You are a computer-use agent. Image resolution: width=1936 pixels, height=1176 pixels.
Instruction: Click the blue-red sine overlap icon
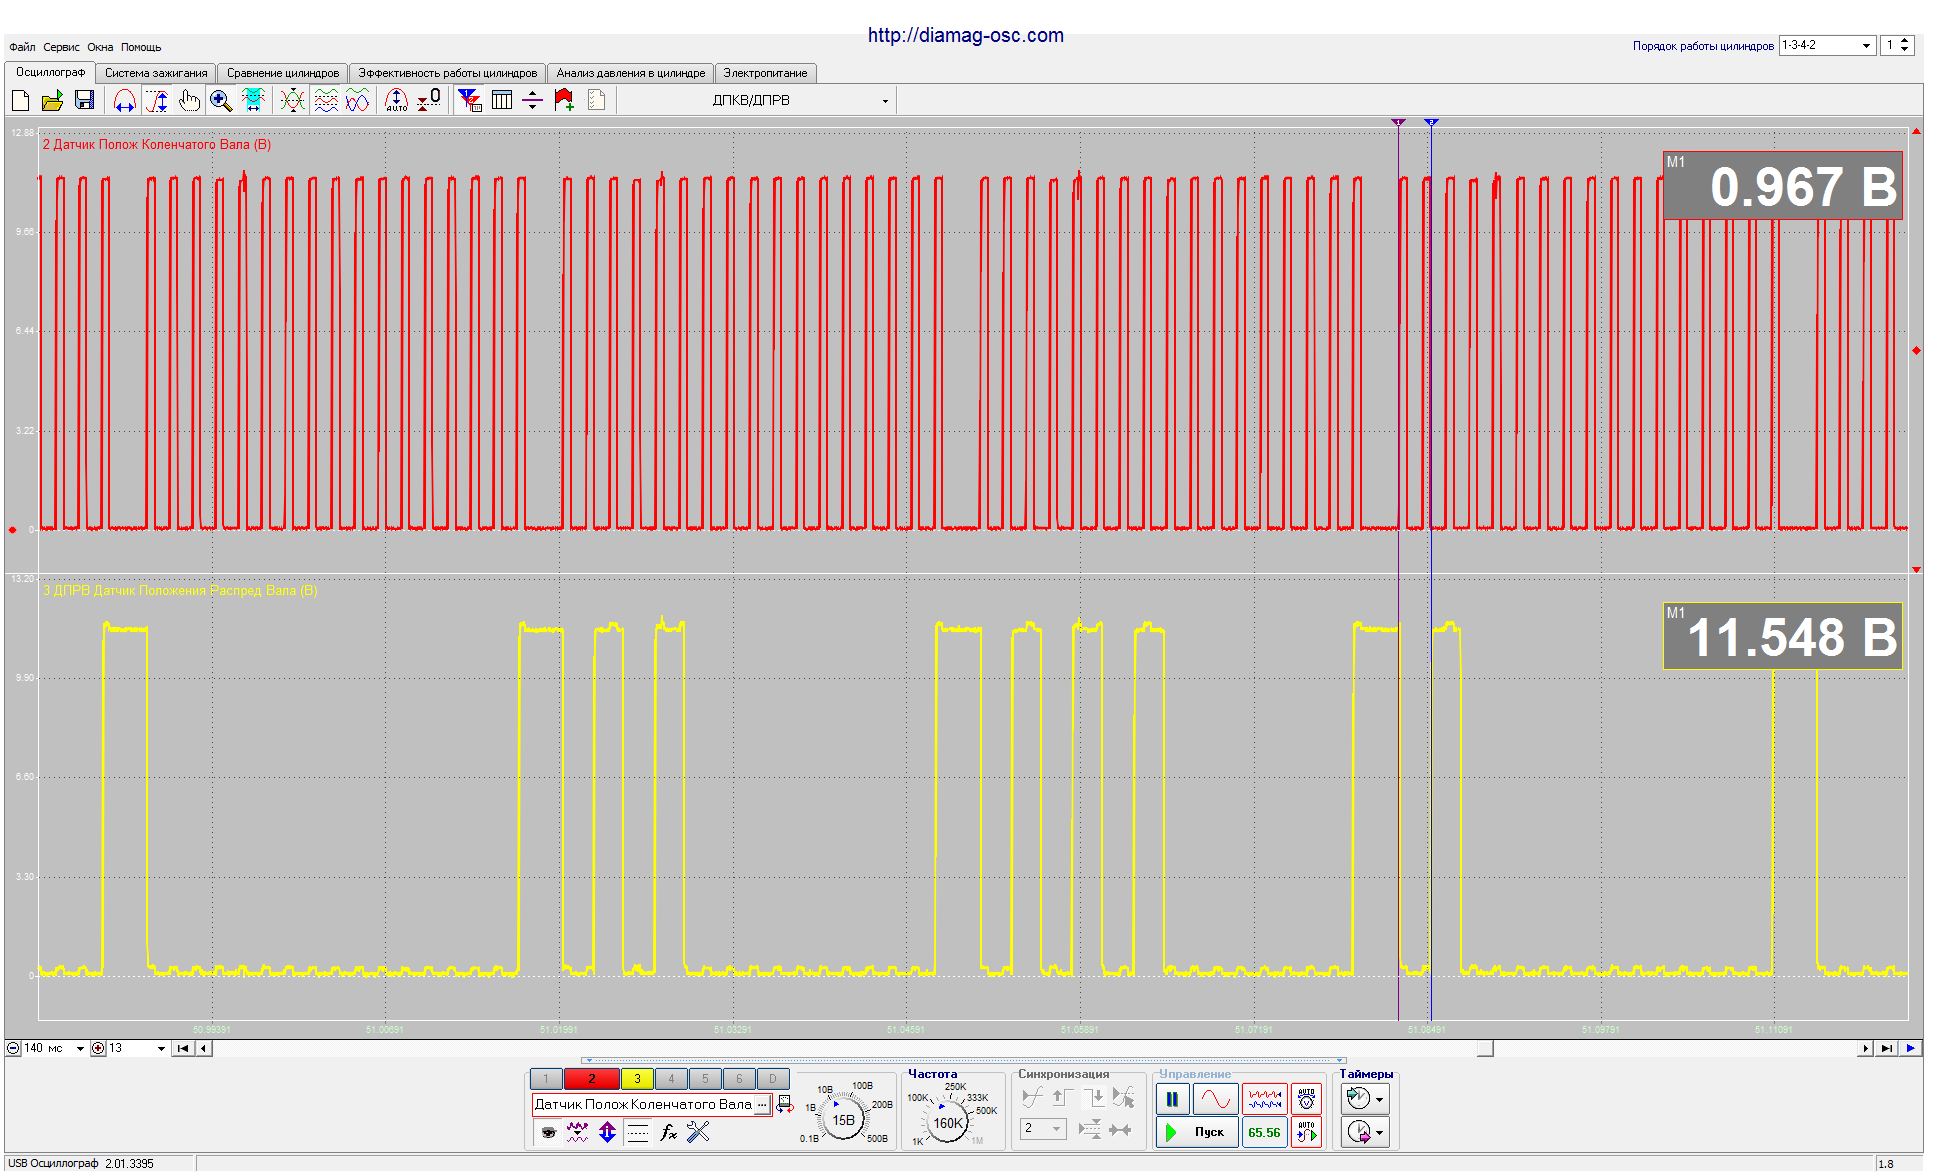[x=358, y=100]
